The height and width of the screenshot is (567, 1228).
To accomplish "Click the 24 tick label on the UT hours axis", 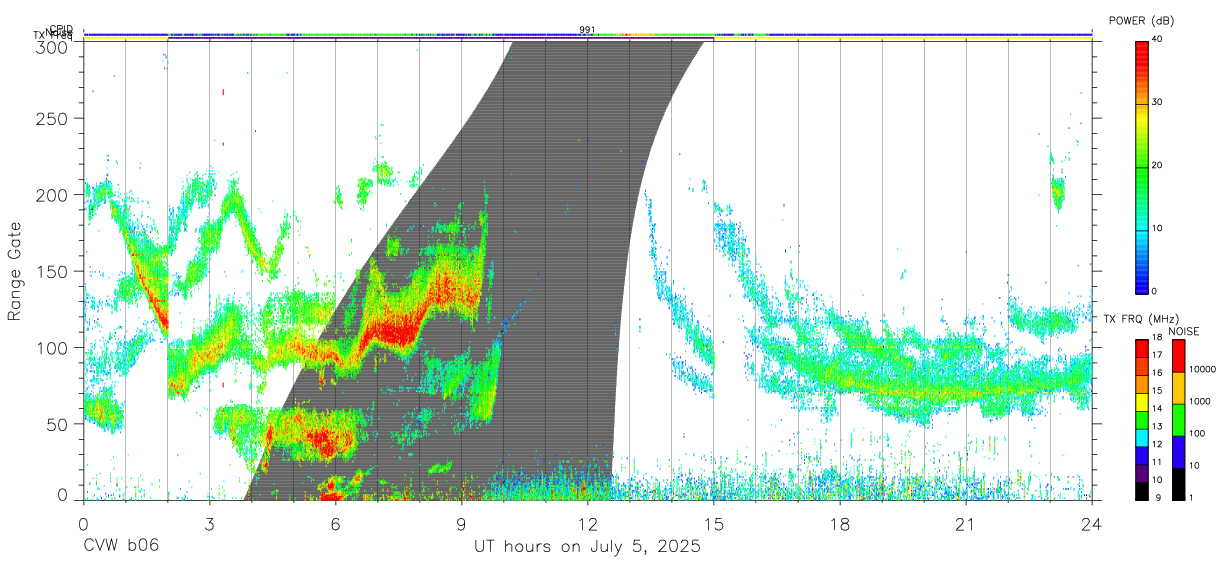I will pyautogui.click(x=1091, y=523).
